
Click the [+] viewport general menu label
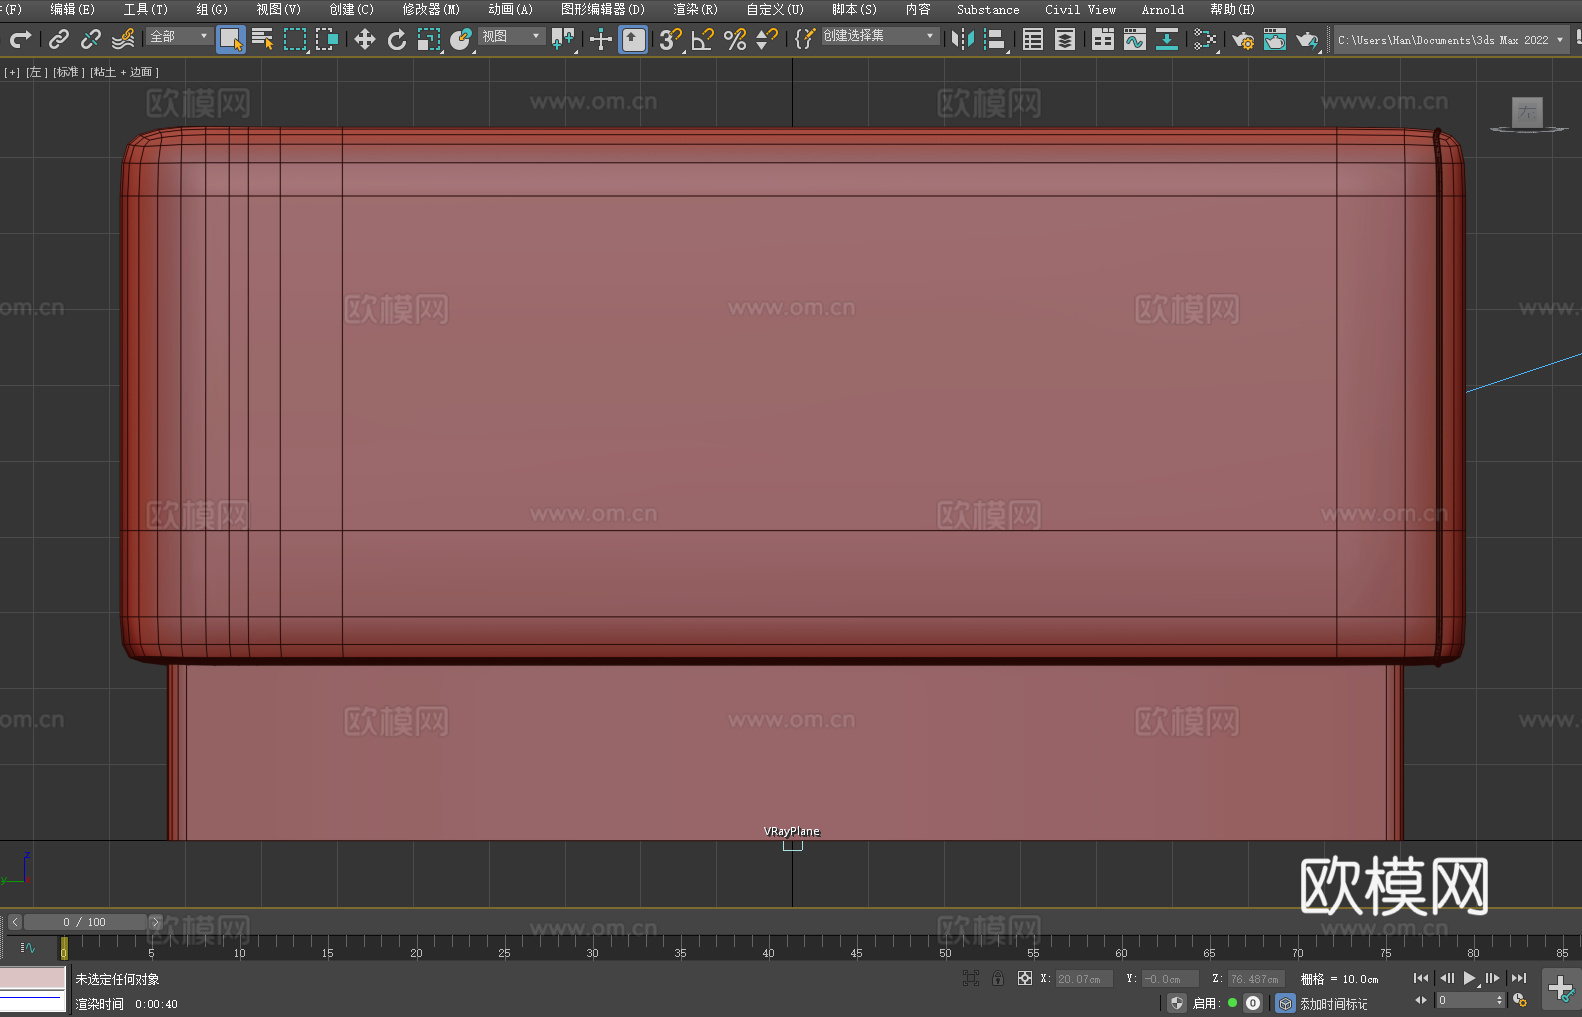[12, 72]
